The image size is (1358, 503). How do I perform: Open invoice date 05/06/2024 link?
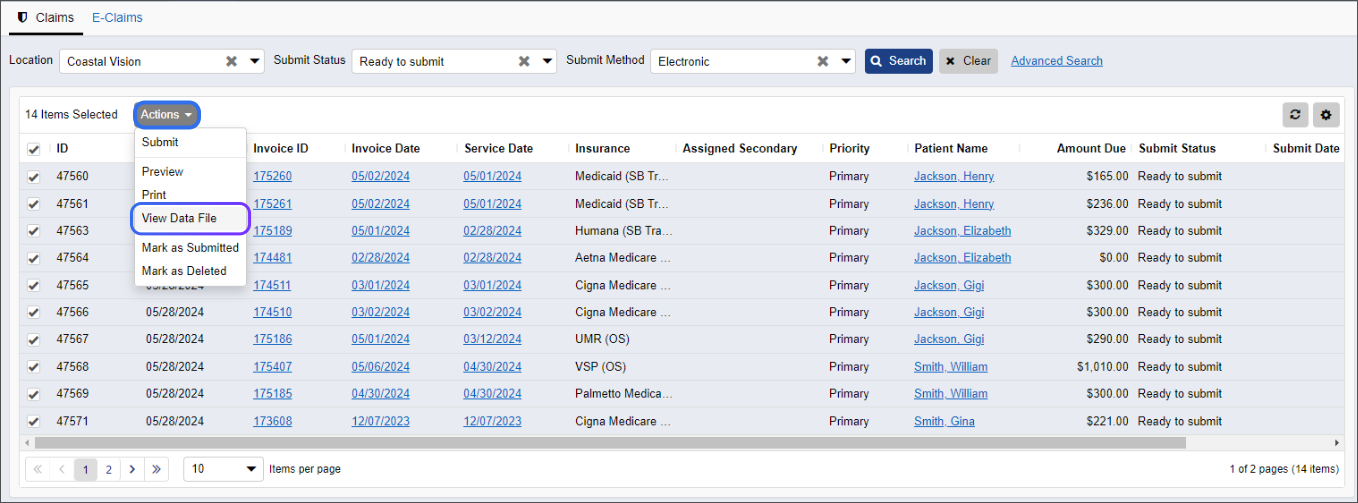click(380, 367)
